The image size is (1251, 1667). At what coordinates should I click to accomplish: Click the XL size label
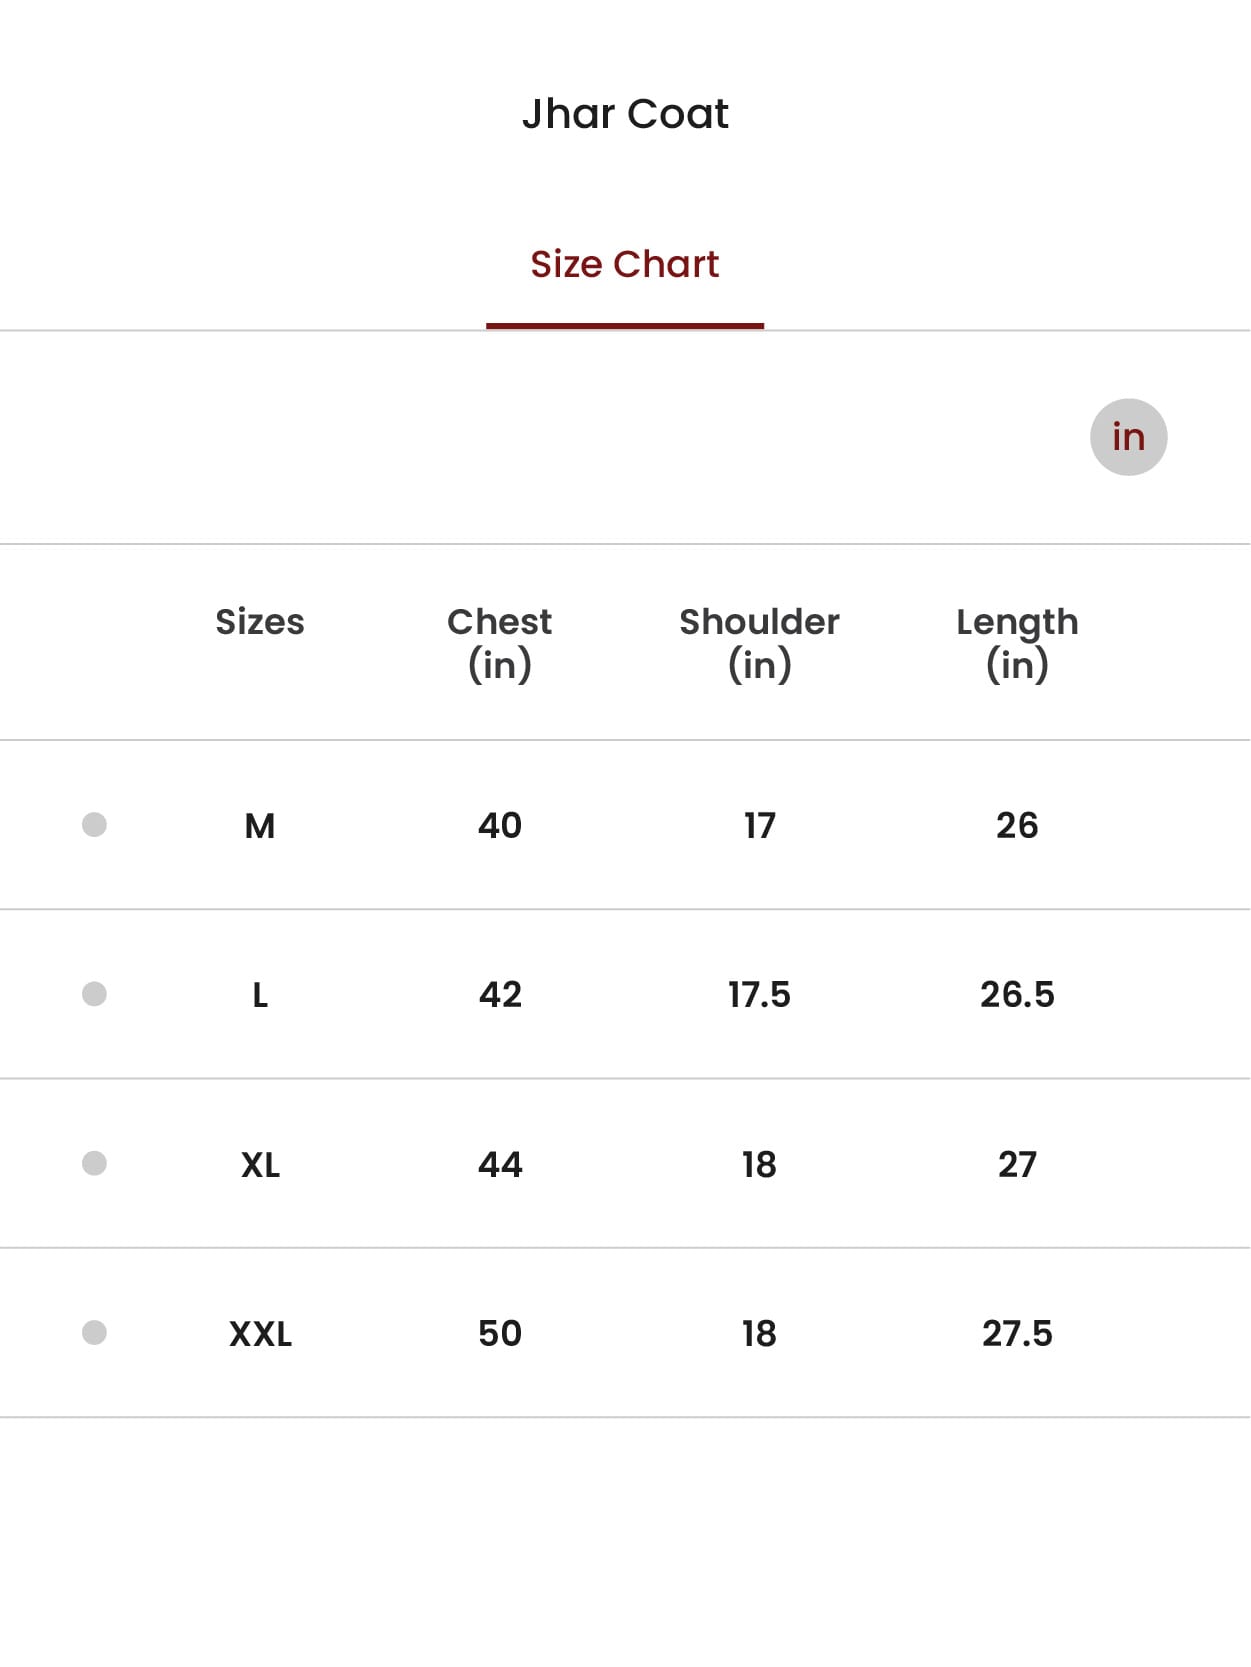(260, 1165)
